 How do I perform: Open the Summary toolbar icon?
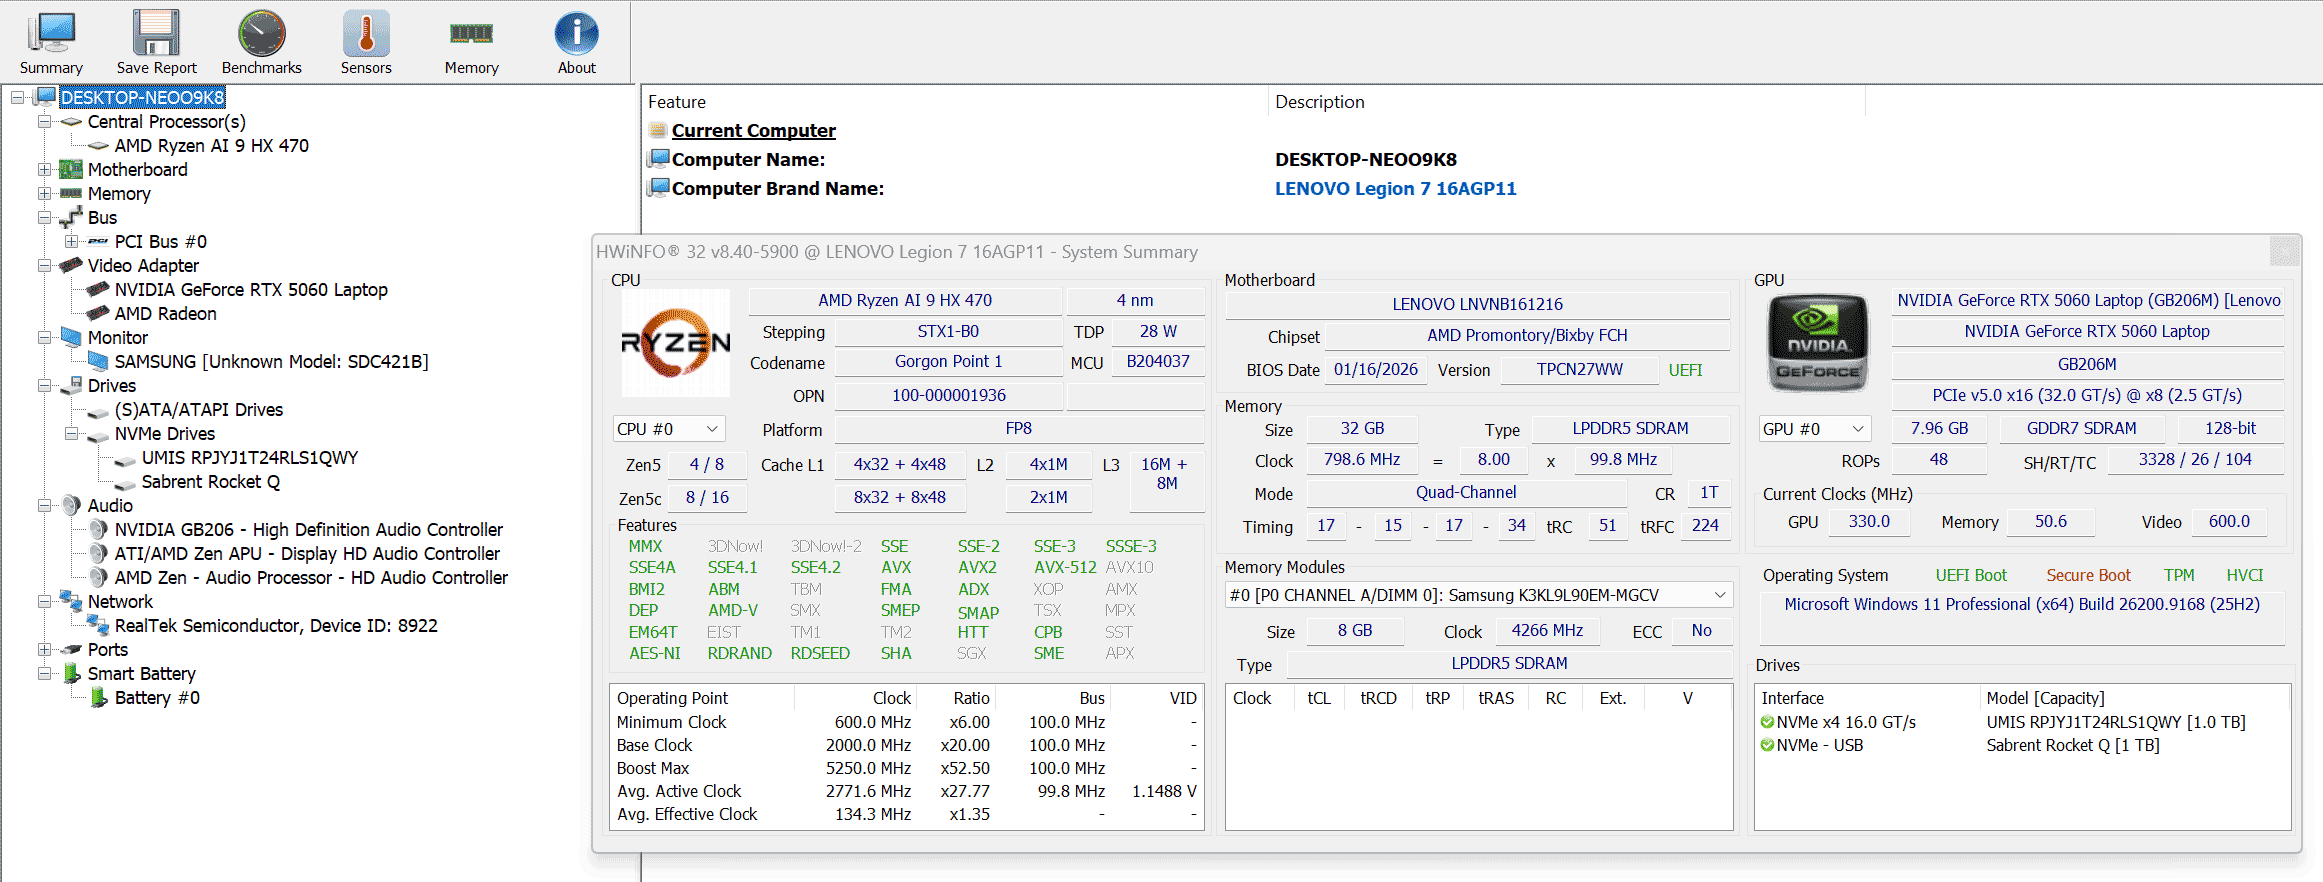(51, 42)
